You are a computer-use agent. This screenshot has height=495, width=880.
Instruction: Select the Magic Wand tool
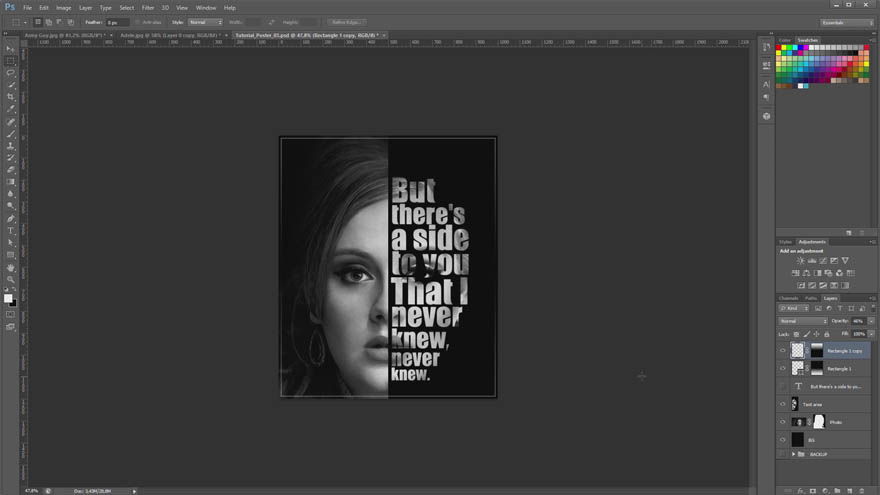(x=10, y=85)
